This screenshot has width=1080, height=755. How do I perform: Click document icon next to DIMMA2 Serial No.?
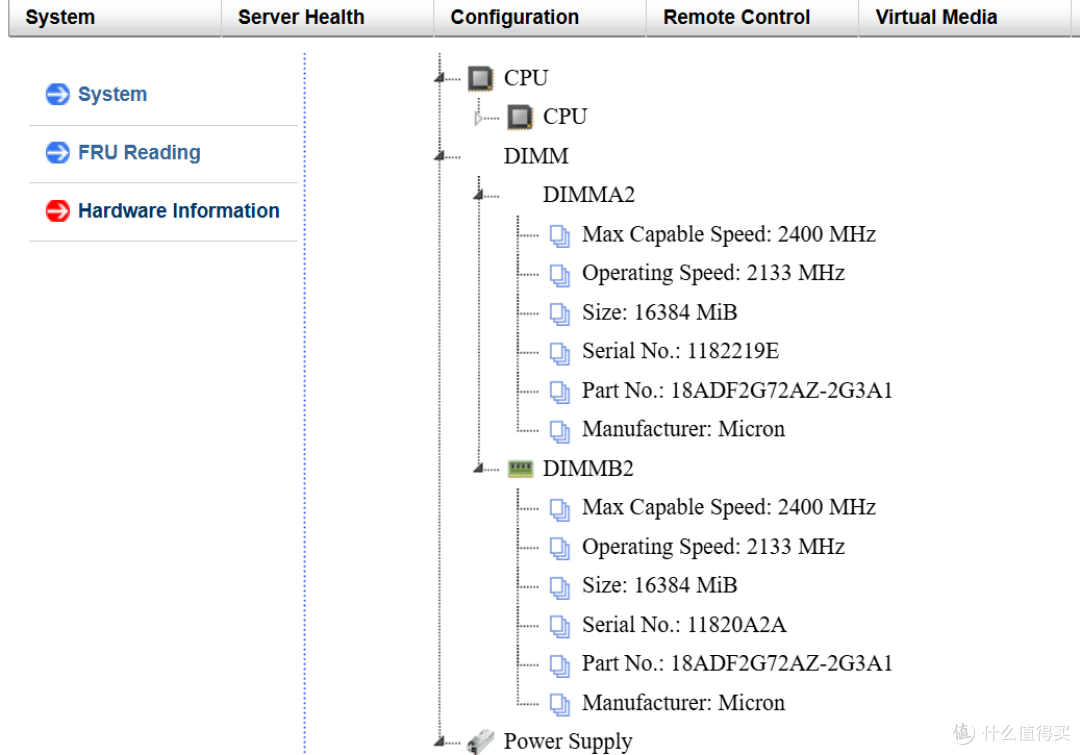(x=560, y=352)
